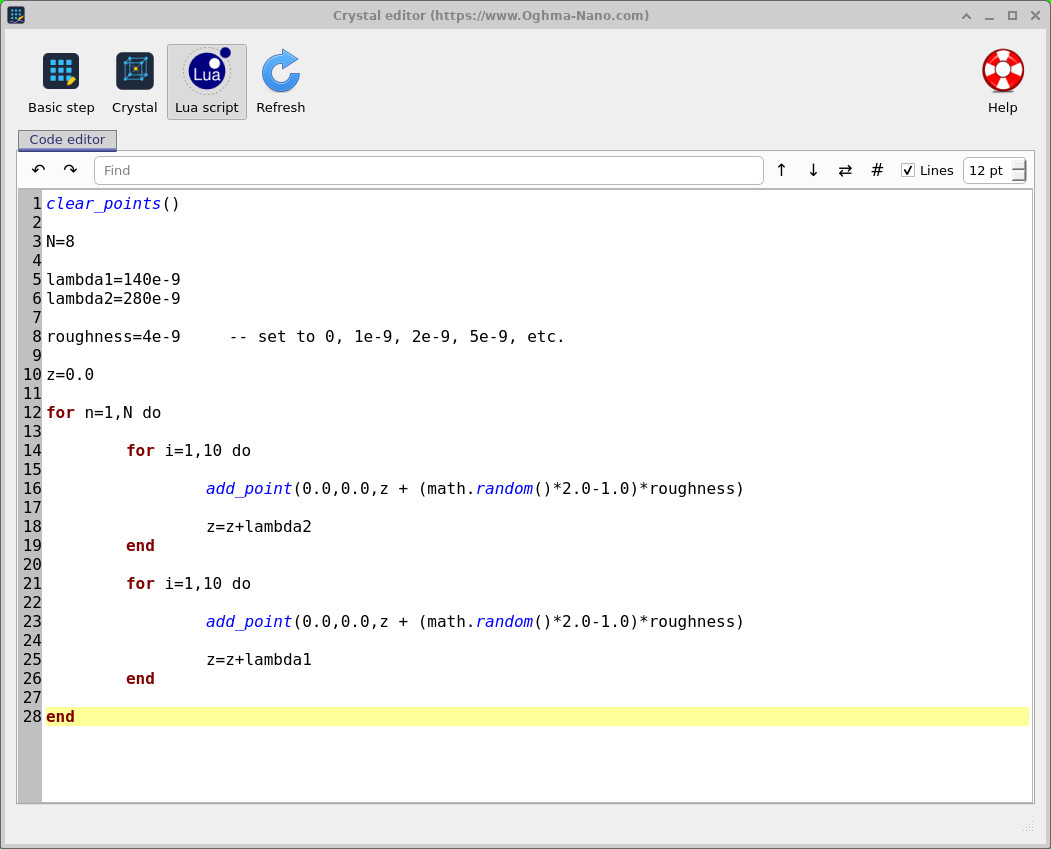This screenshot has height=849, width=1051.
Task: Open the Crystal view
Action: 134,82
